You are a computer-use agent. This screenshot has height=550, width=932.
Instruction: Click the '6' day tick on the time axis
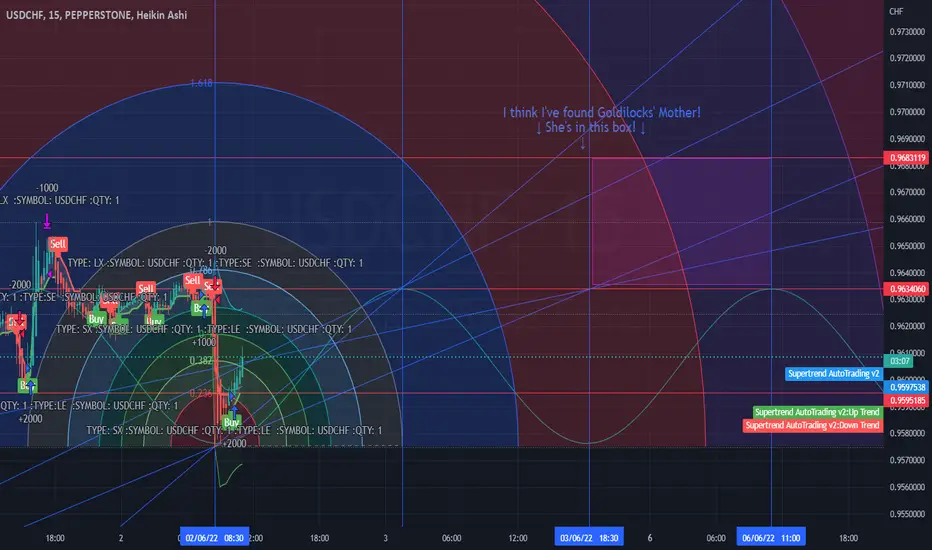click(650, 538)
